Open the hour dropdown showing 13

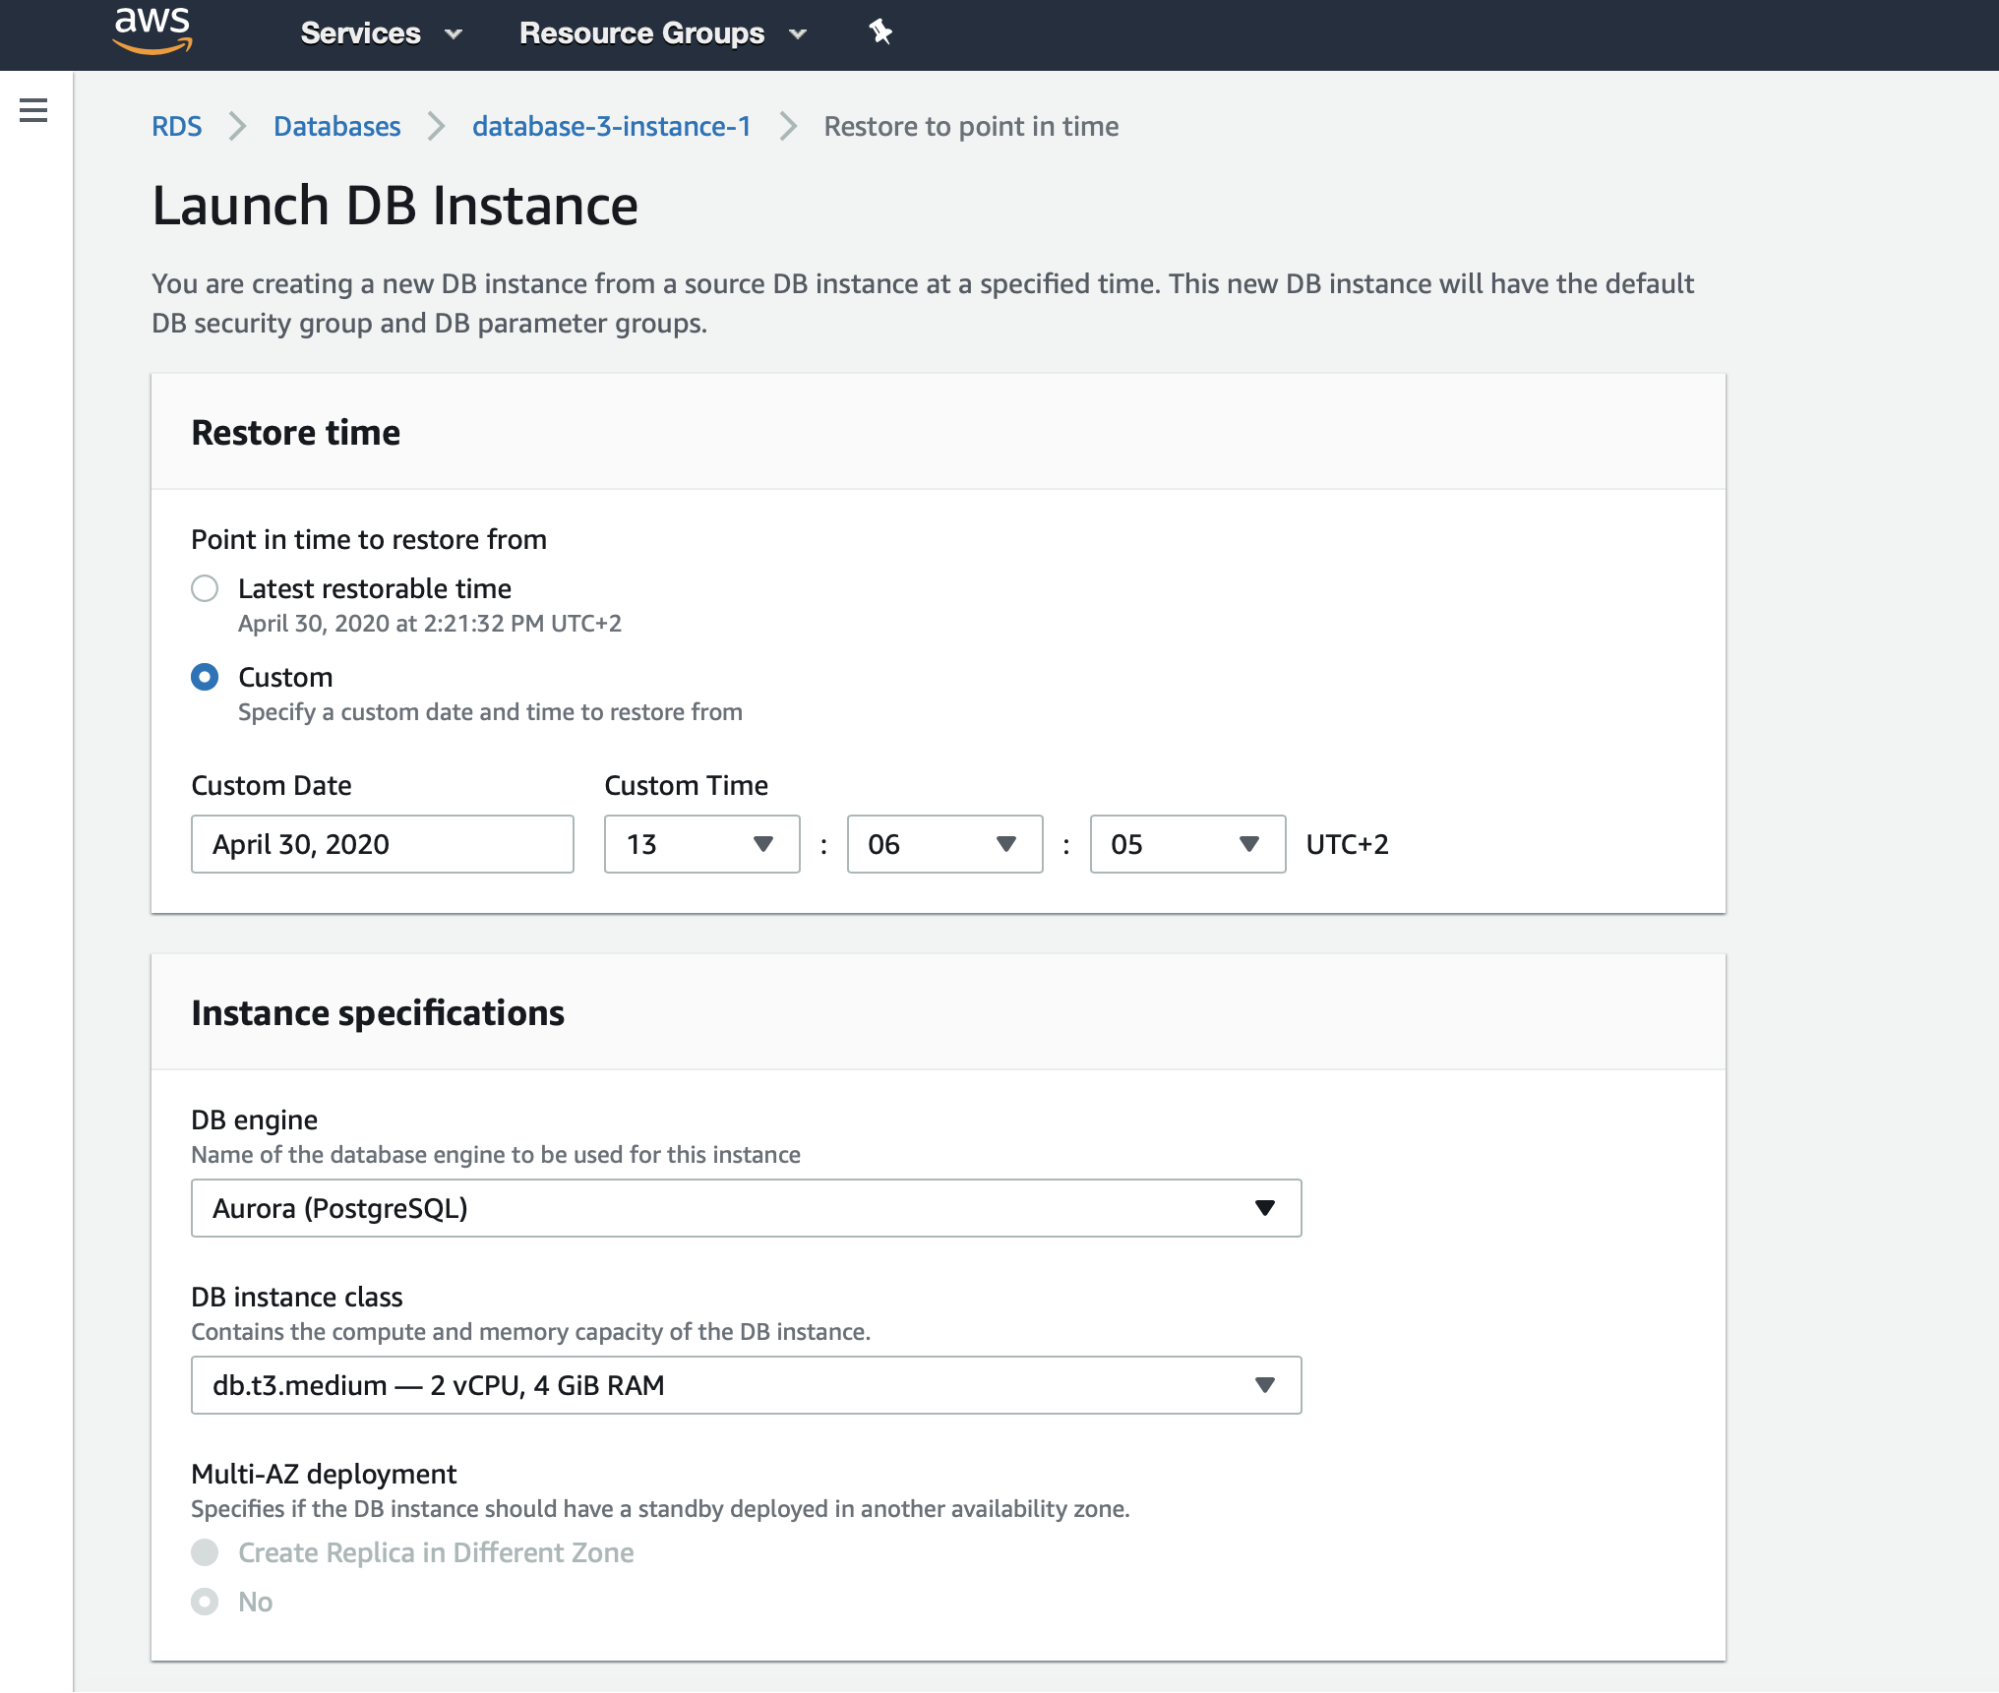702,844
